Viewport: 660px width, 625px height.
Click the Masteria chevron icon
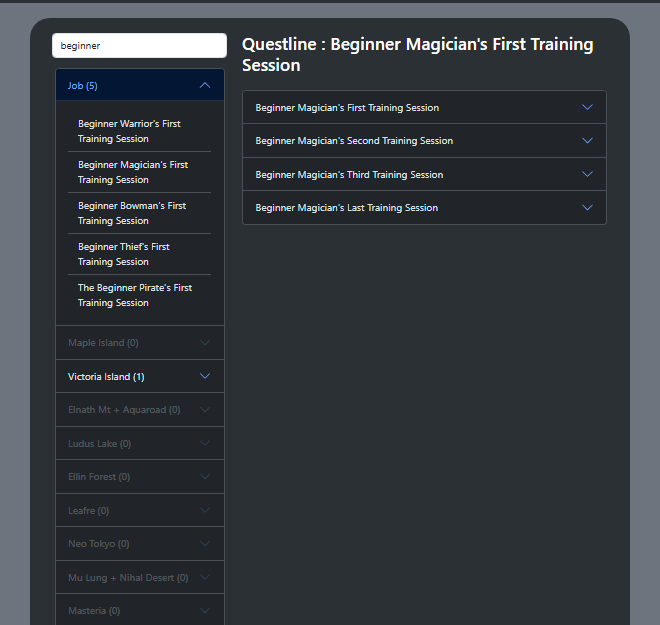pos(205,610)
